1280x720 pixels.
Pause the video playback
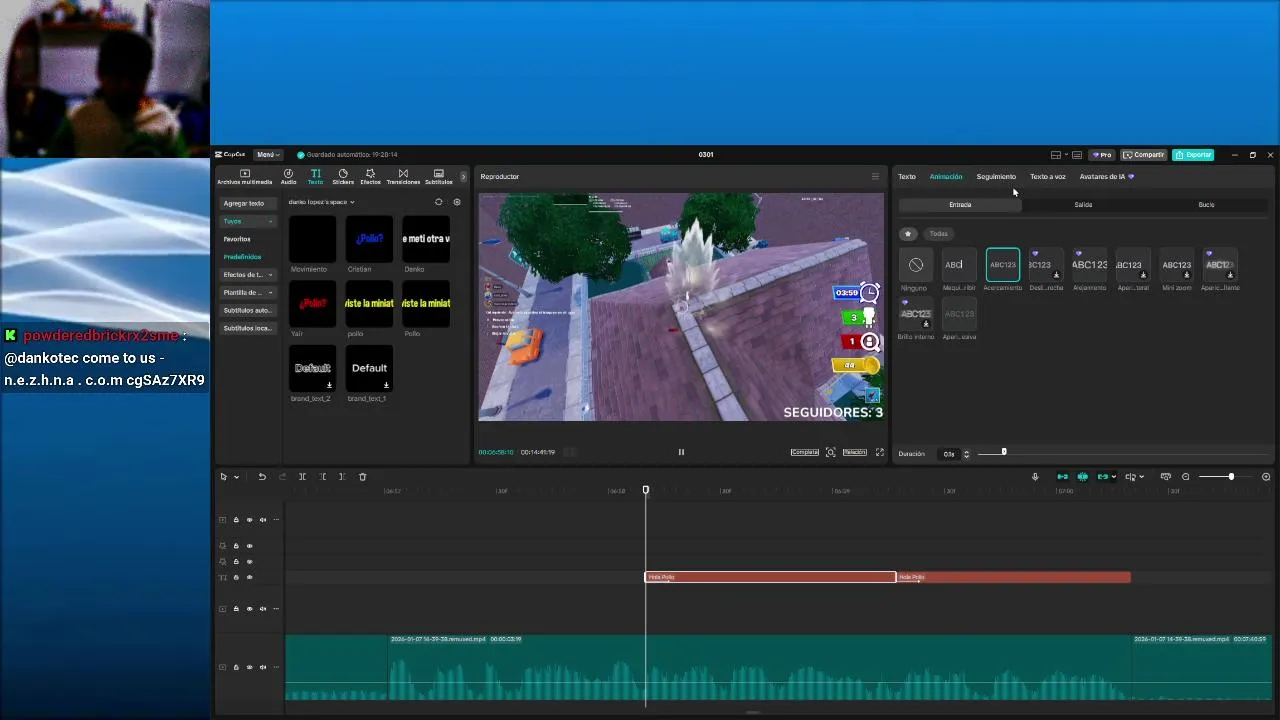click(x=681, y=452)
